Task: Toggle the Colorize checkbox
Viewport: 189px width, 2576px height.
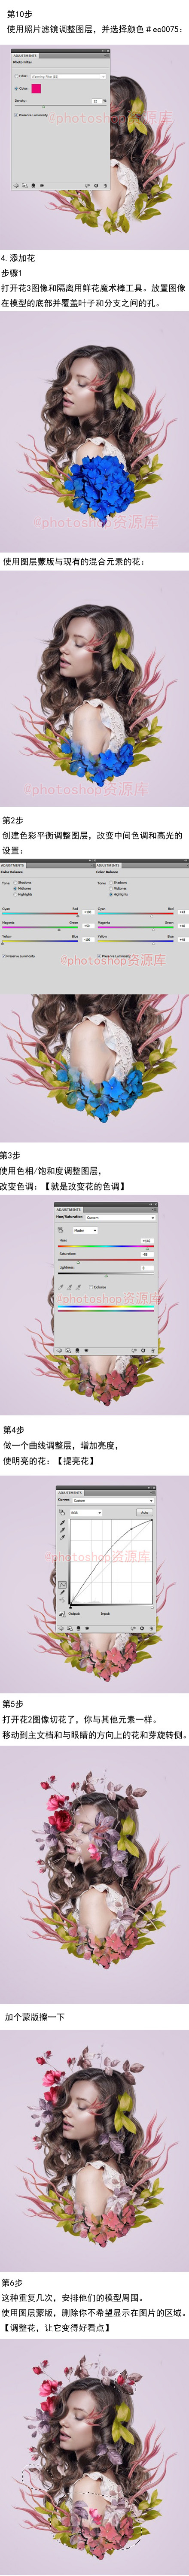Action: pyautogui.click(x=90, y=1287)
